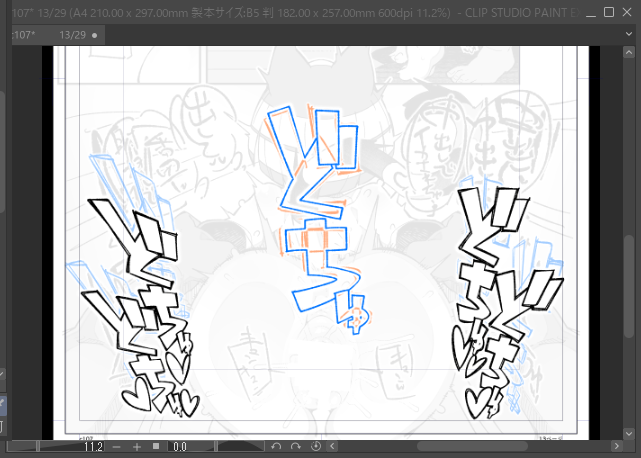Click the zoom out minus icon
This screenshot has width=641, height=458.
coord(117,447)
